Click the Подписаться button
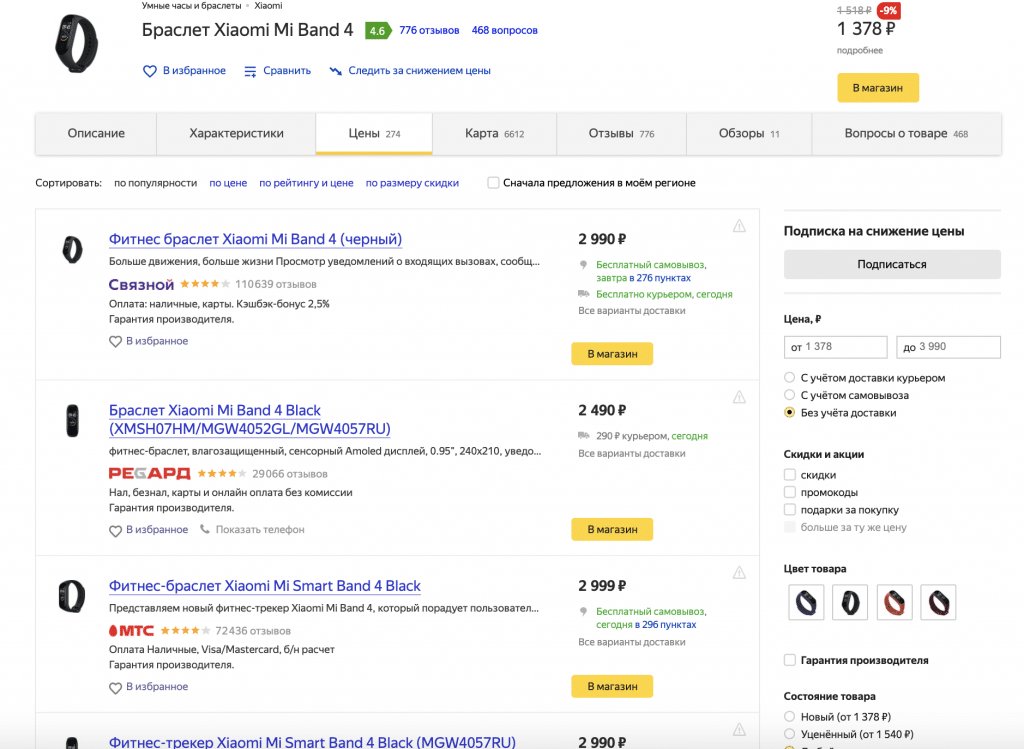Image resolution: width=1024 pixels, height=749 pixels. coord(892,265)
